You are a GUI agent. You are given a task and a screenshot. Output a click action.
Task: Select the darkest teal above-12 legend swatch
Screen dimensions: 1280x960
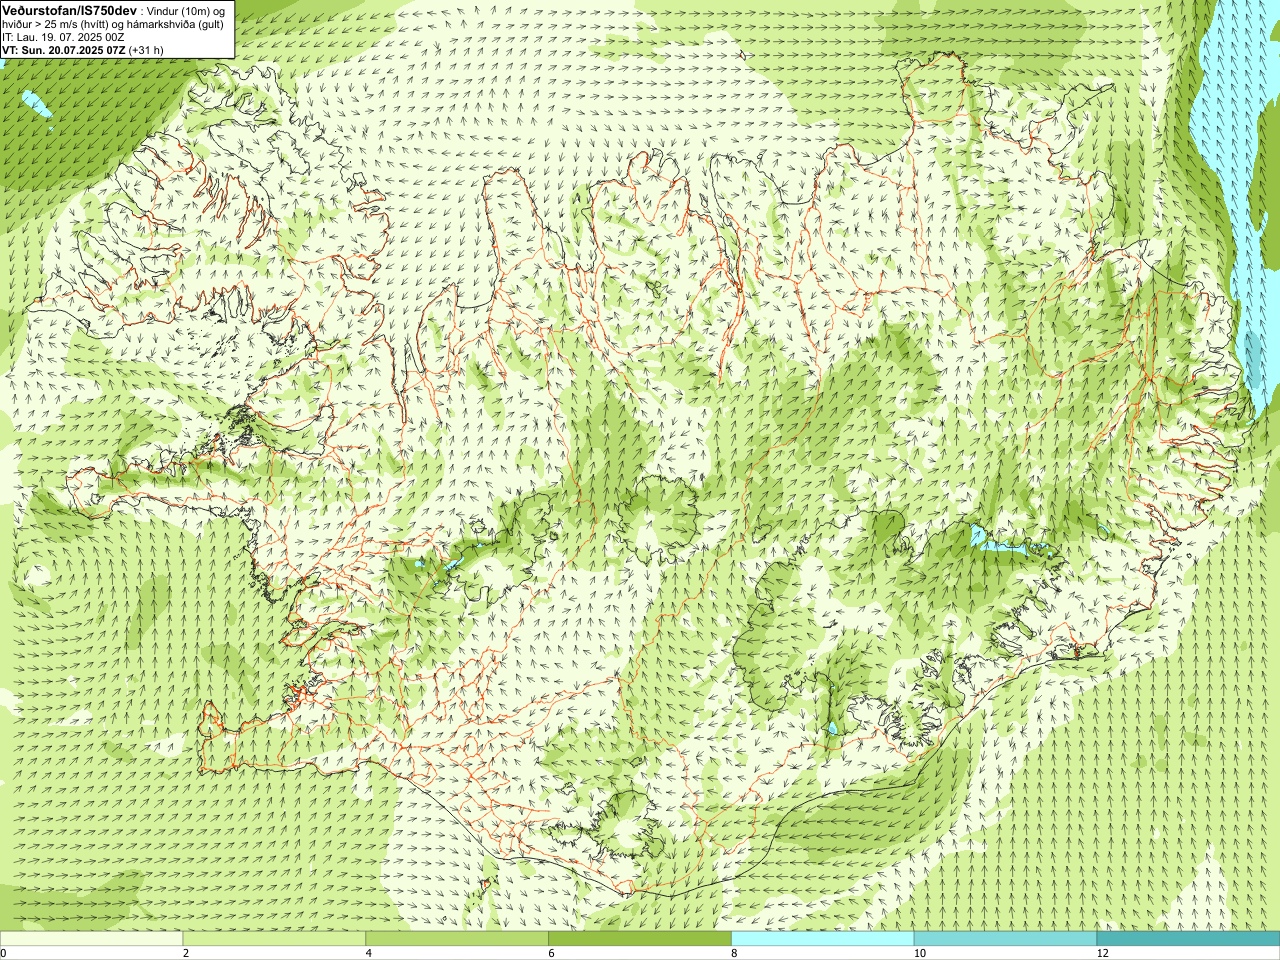pyautogui.click(x=1188, y=939)
